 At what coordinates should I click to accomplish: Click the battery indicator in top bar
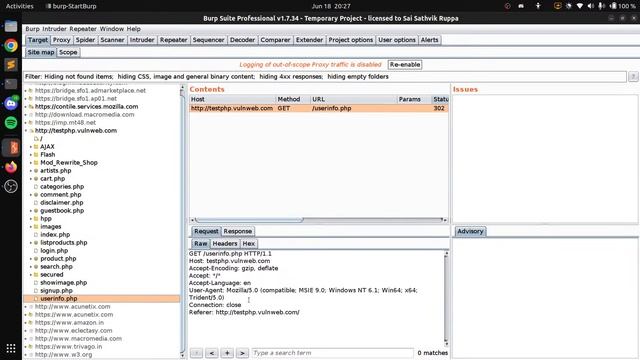click(x=622, y=6)
